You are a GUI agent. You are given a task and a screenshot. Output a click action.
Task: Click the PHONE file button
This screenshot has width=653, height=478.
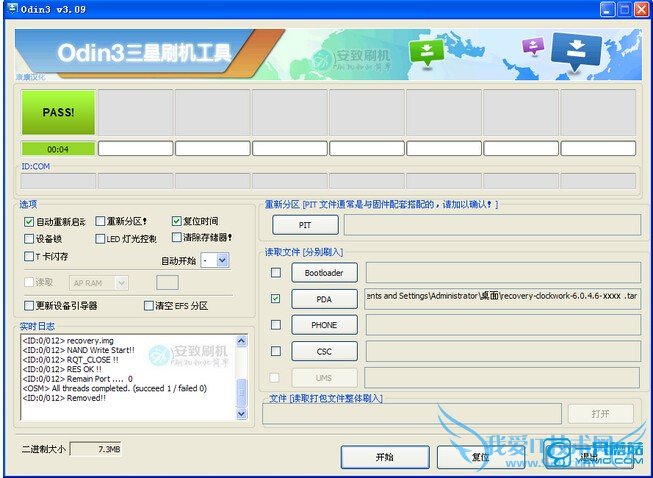(x=324, y=325)
